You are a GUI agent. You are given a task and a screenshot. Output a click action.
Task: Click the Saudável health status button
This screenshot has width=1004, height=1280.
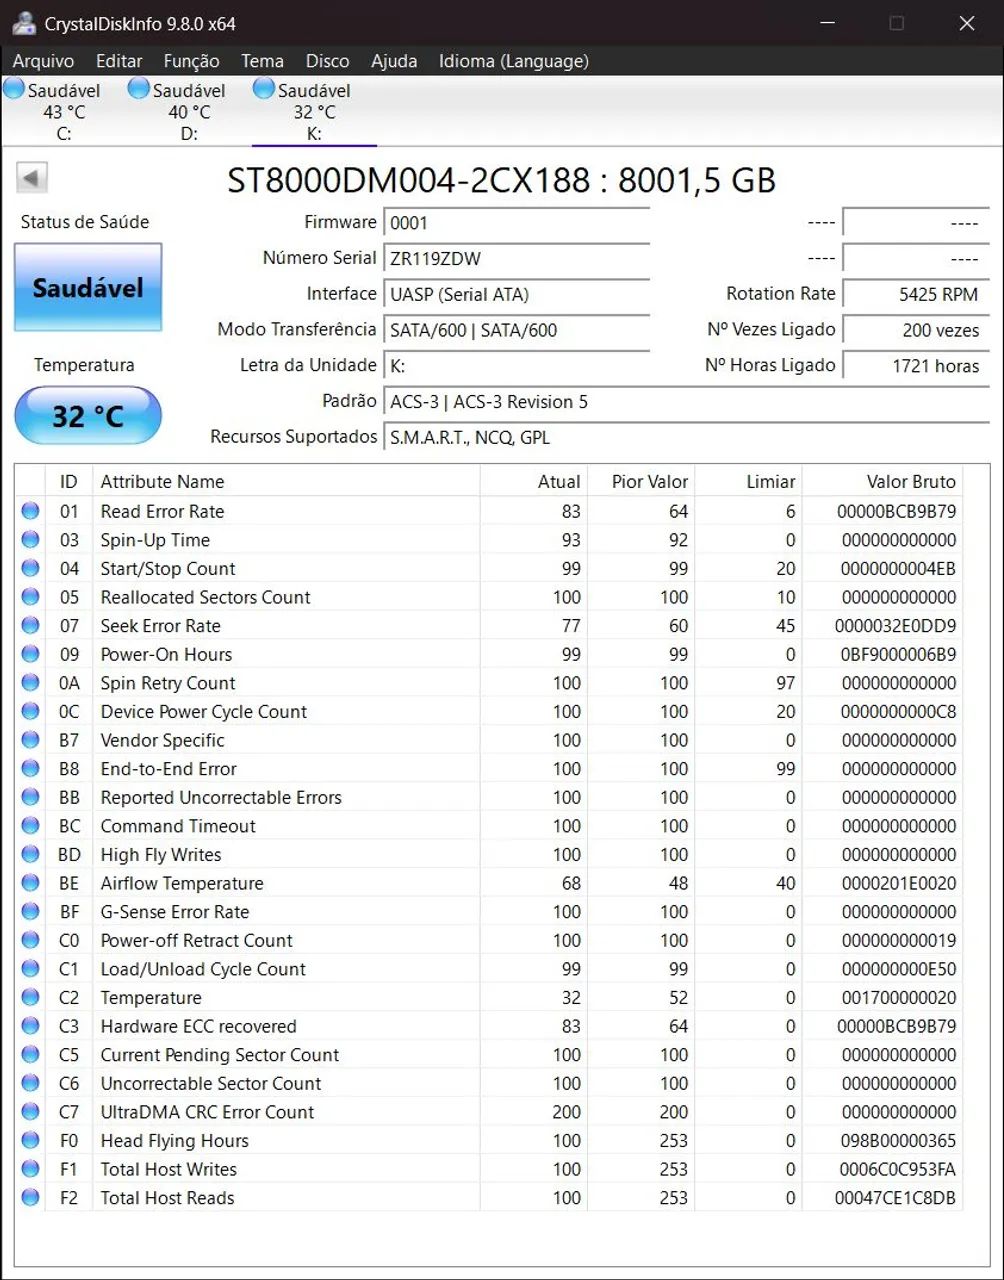coord(88,288)
